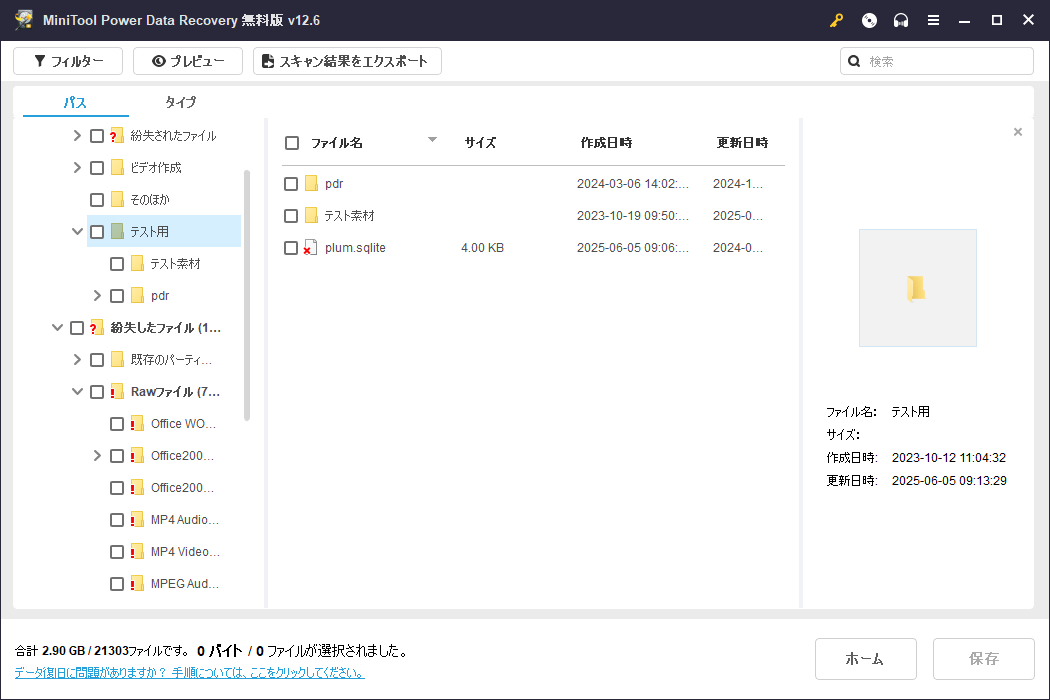
Task: Check the pdr row checkbox in file list
Action: (x=291, y=184)
